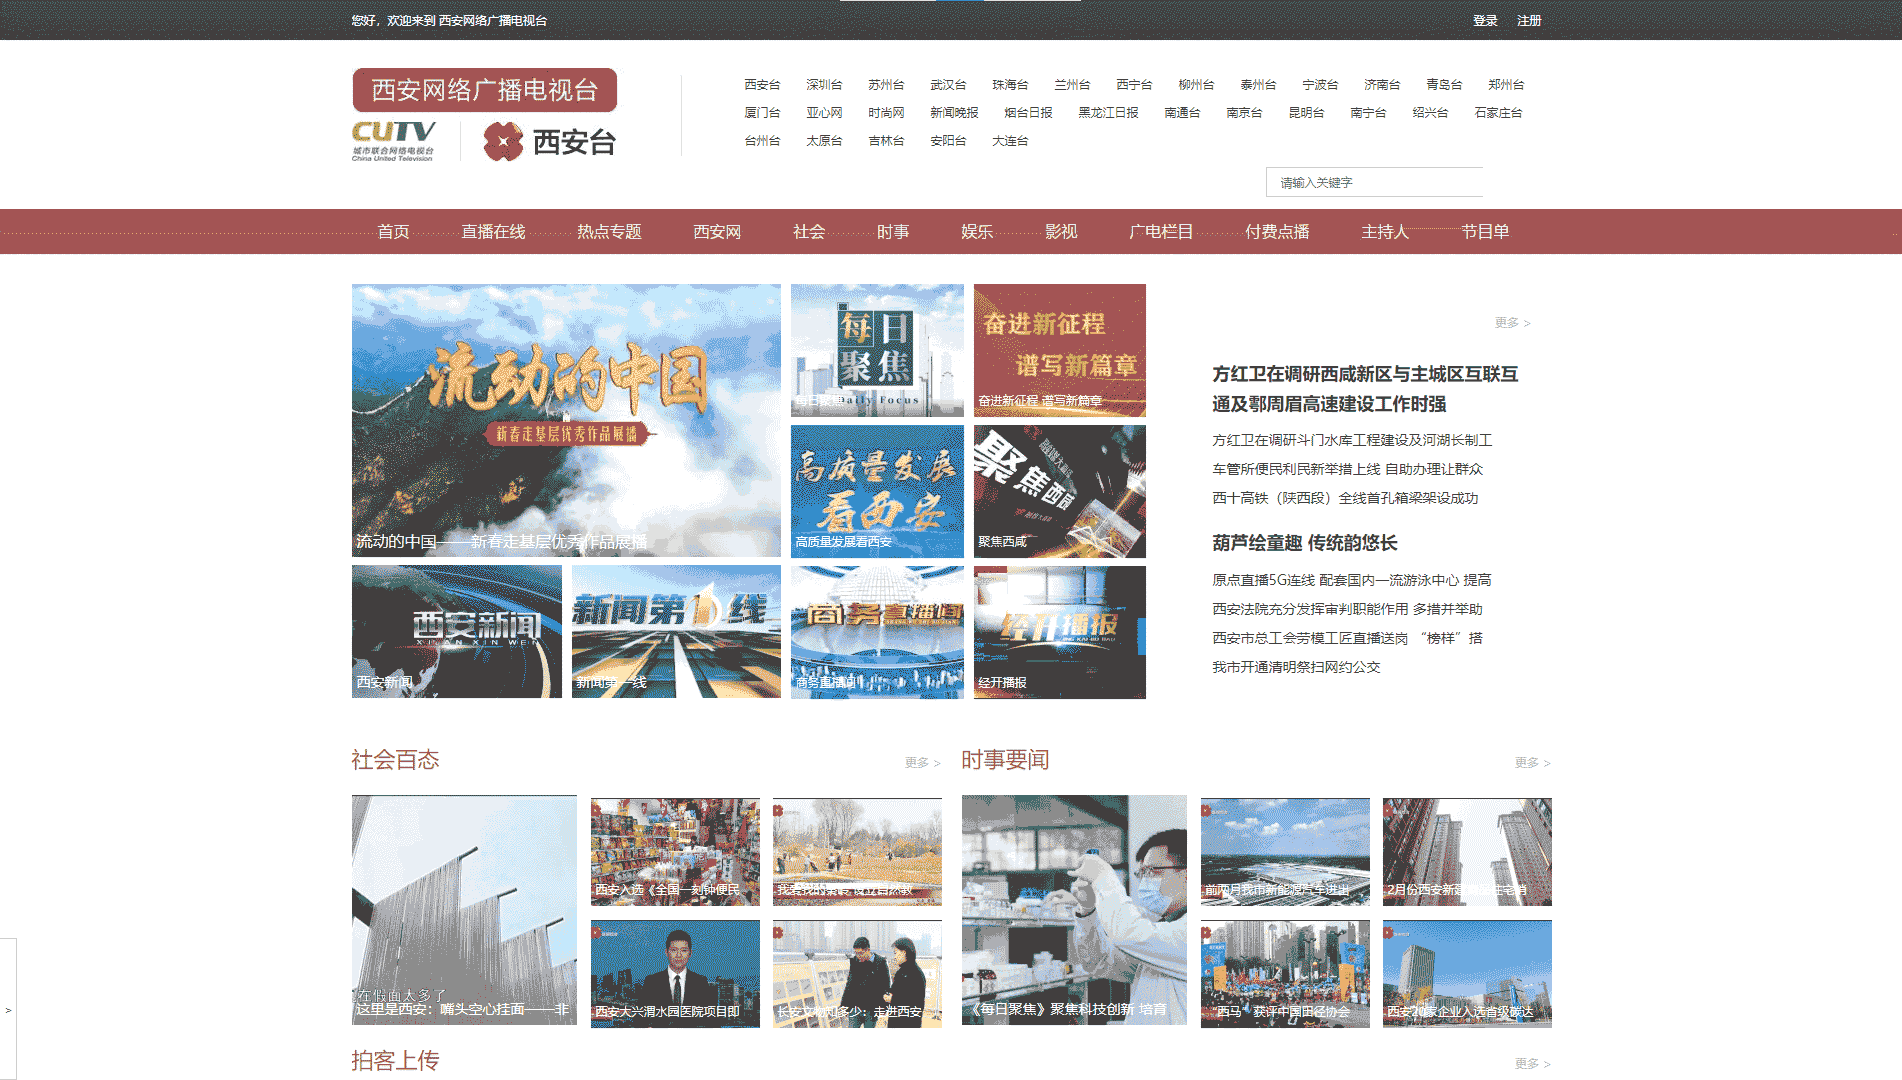The image size is (1902, 1080).
Task: Open 热点专题 navigation item
Action: 609,232
